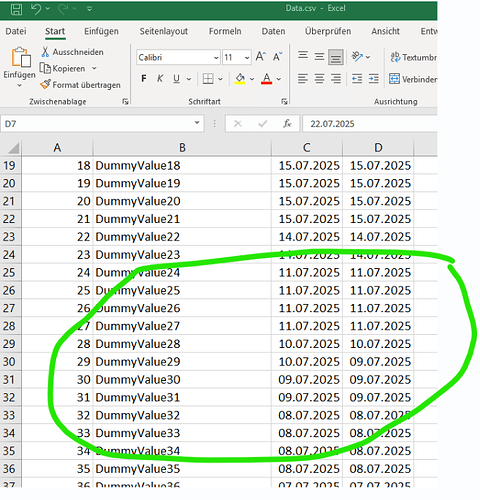480x500 pixels.
Task: Expand the Name Box dropdown arrow
Action: click(197, 123)
